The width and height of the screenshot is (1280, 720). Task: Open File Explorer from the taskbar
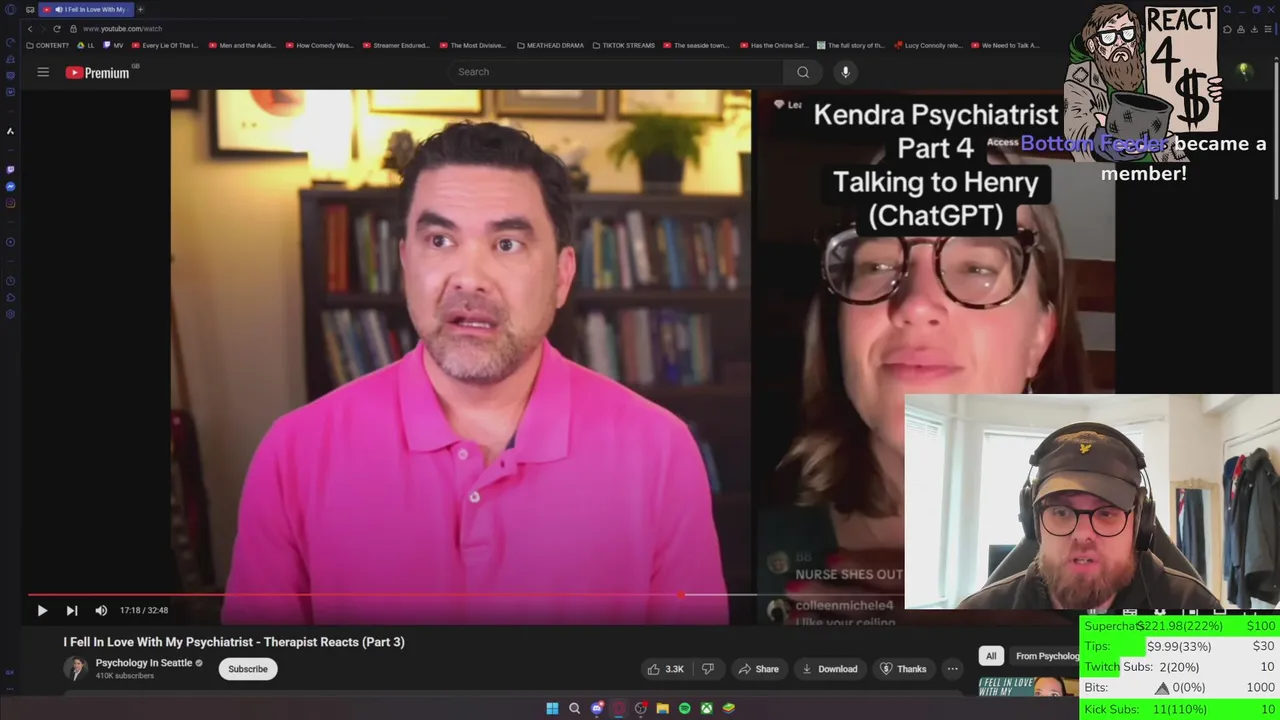662,708
